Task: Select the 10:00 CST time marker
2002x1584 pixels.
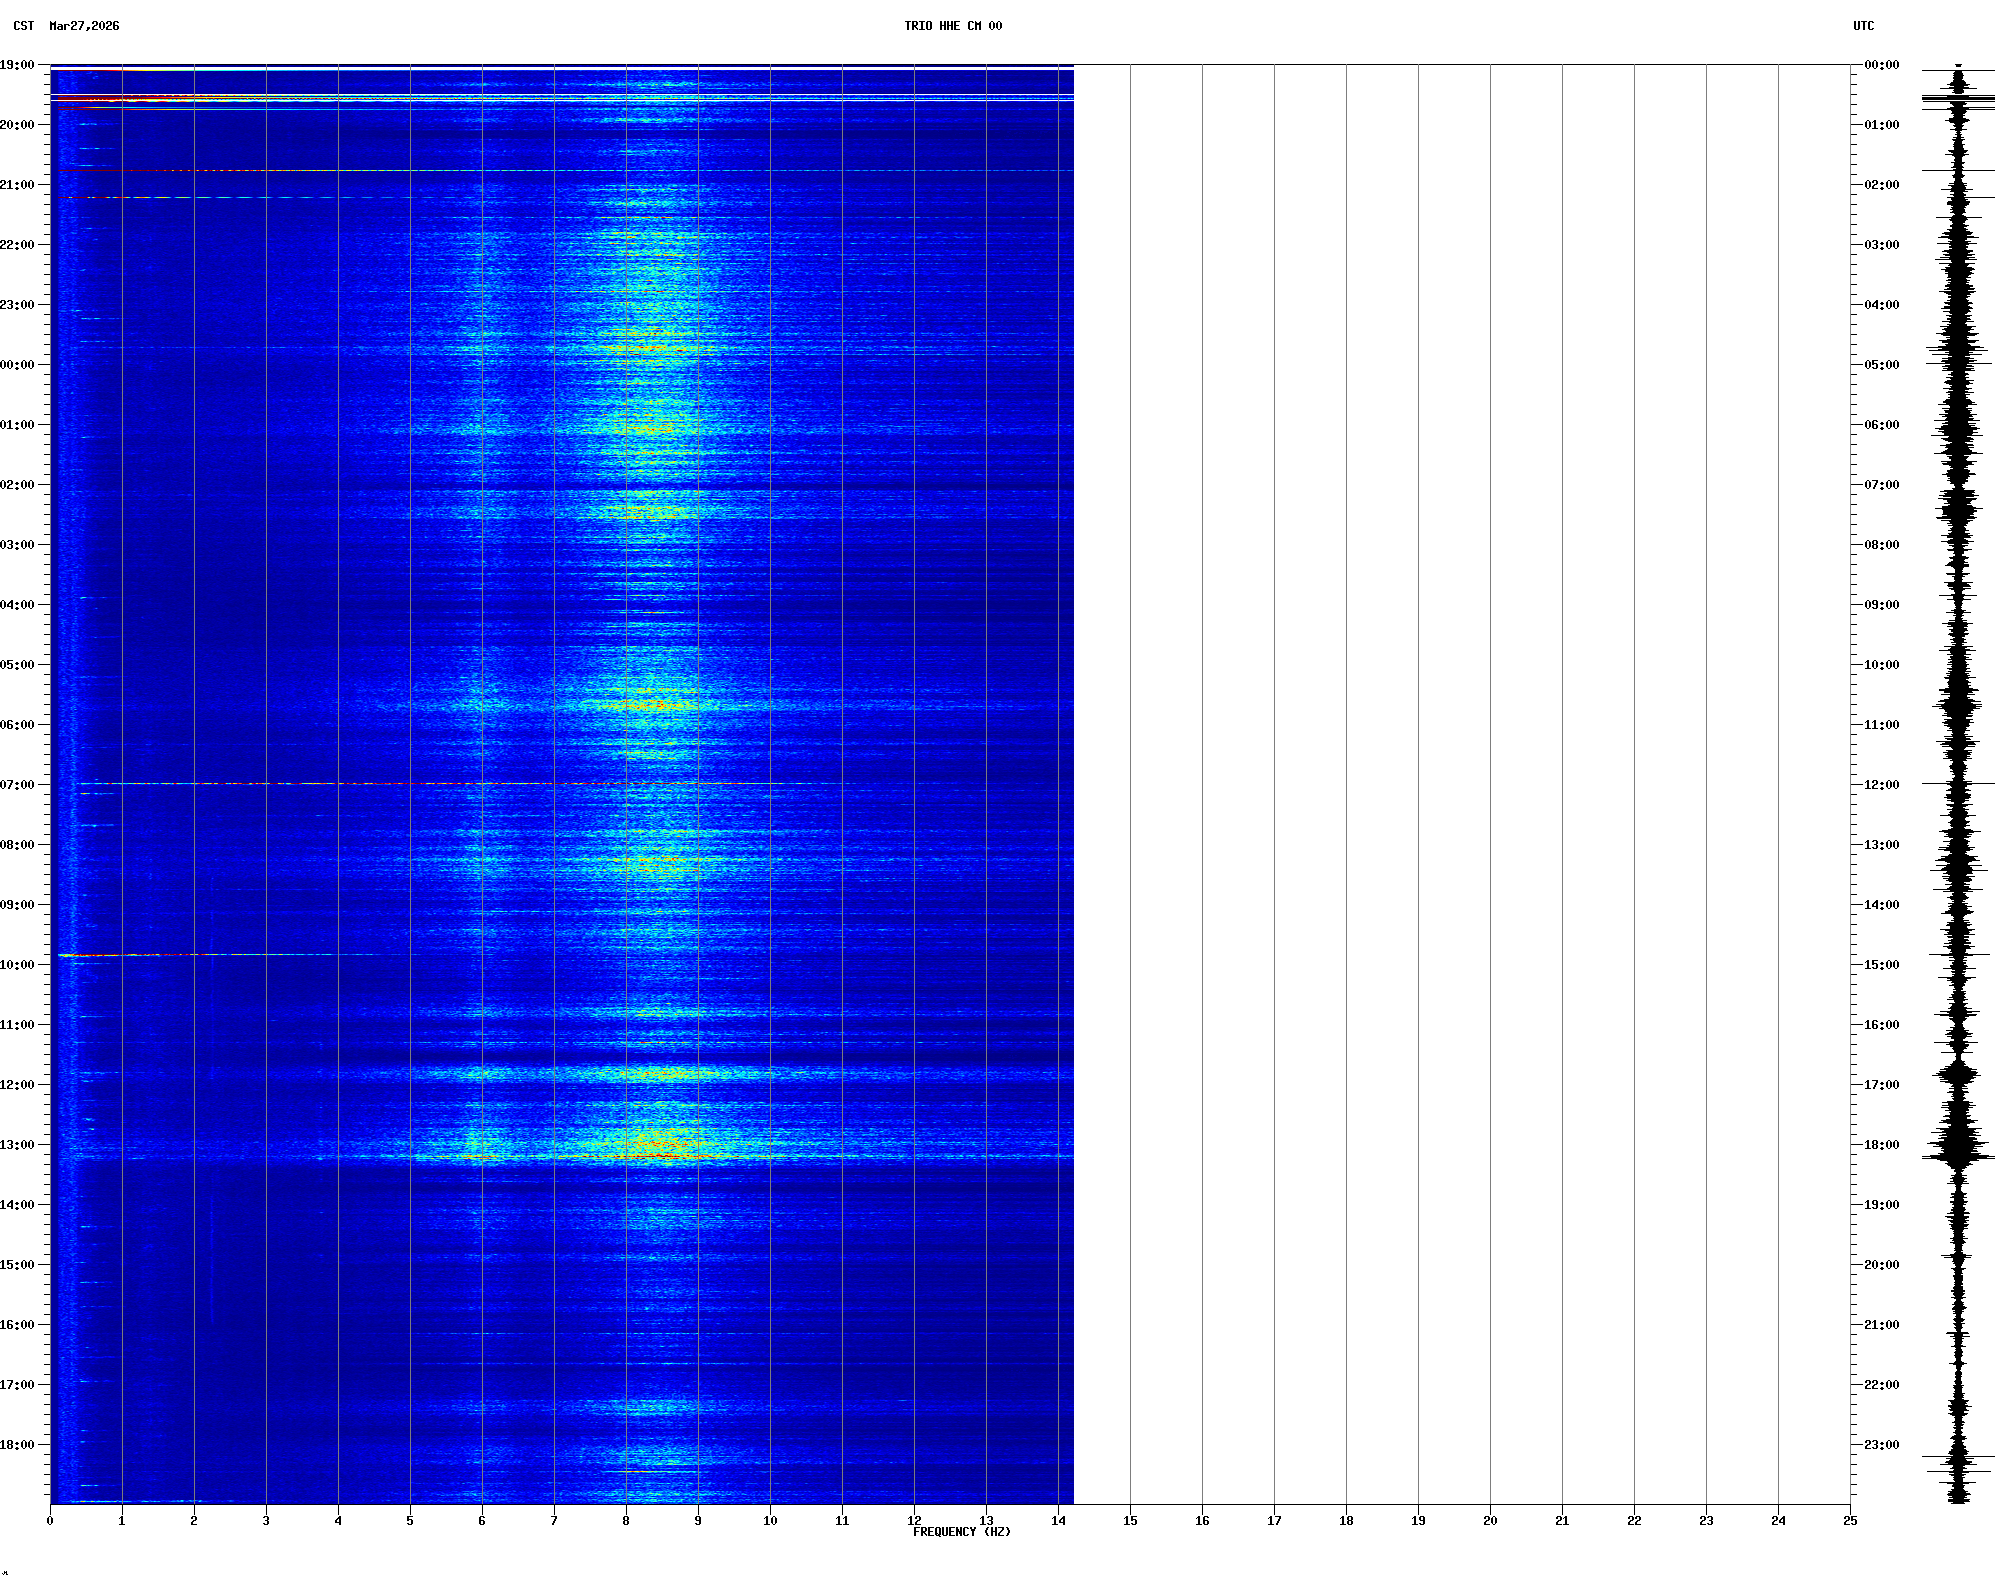Action: [17, 965]
